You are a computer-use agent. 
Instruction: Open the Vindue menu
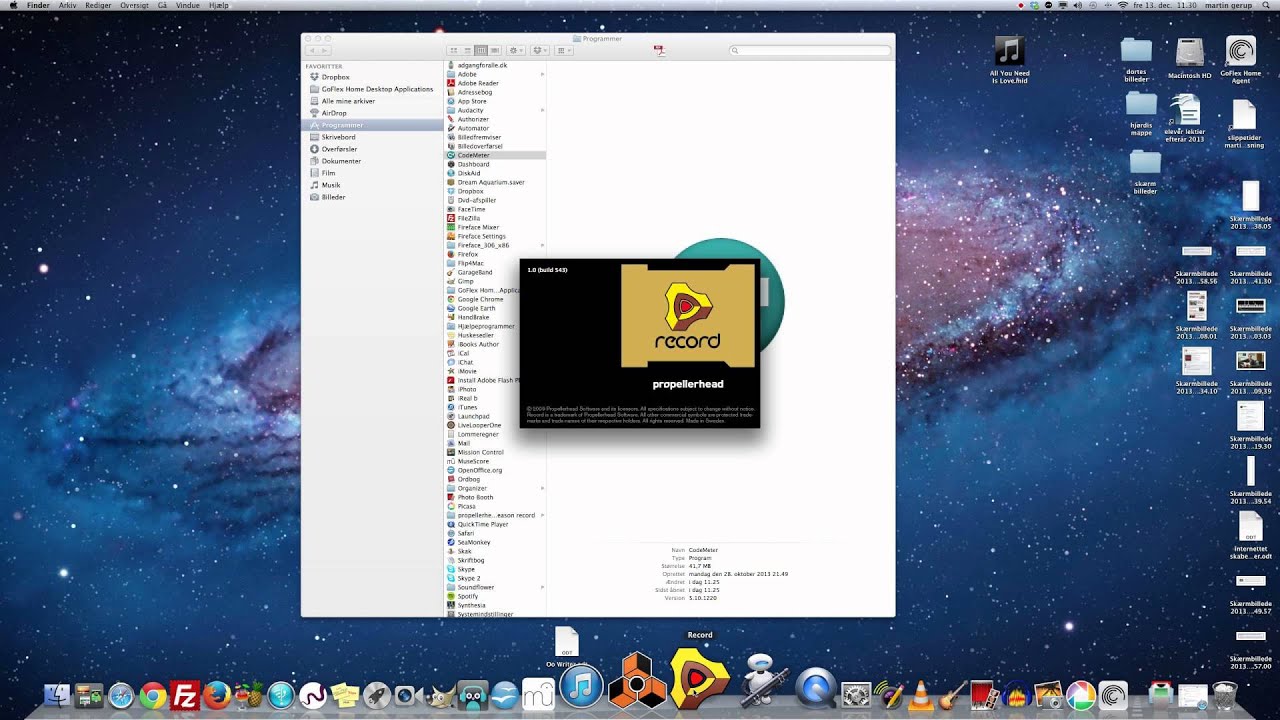point(187,5)
